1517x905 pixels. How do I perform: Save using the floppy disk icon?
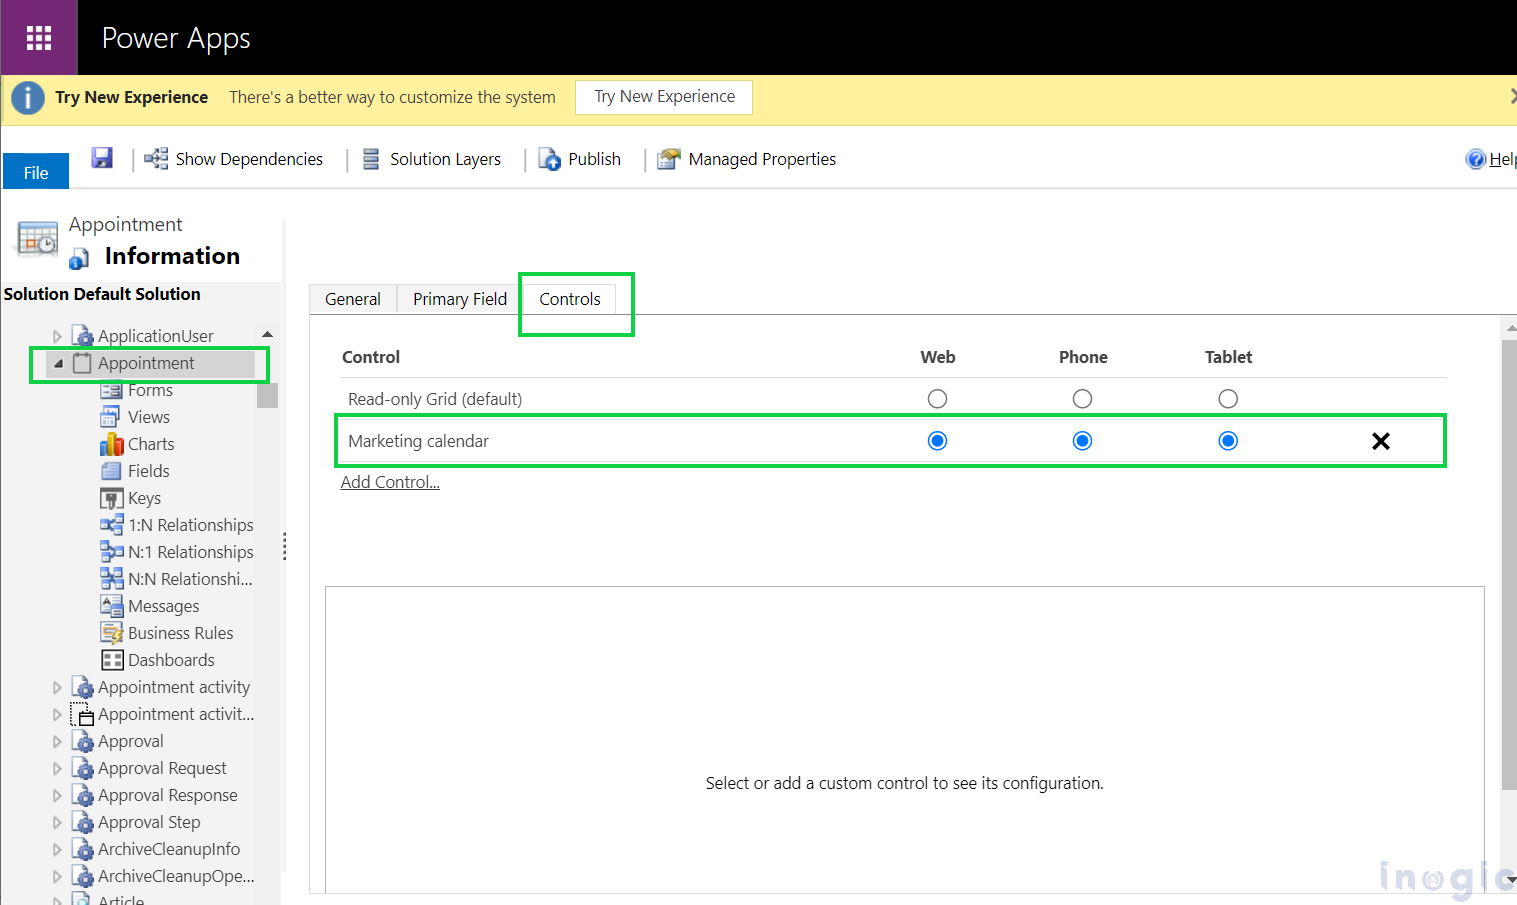tap(102, 158)
